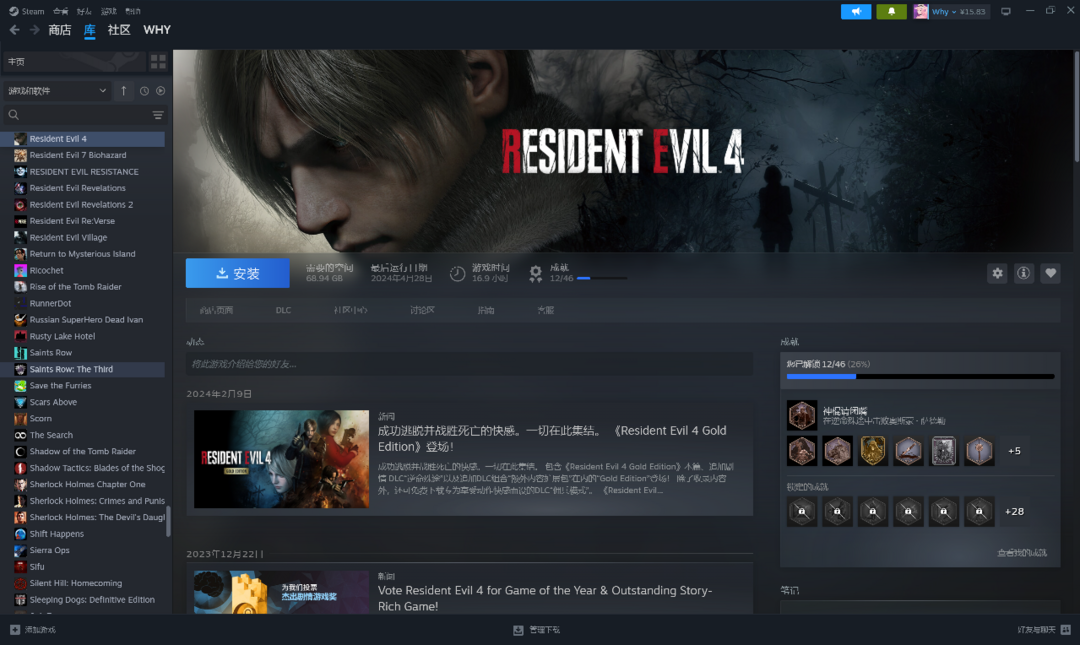Focus the share-with-friends activity text box

click(x=469, y=364)
